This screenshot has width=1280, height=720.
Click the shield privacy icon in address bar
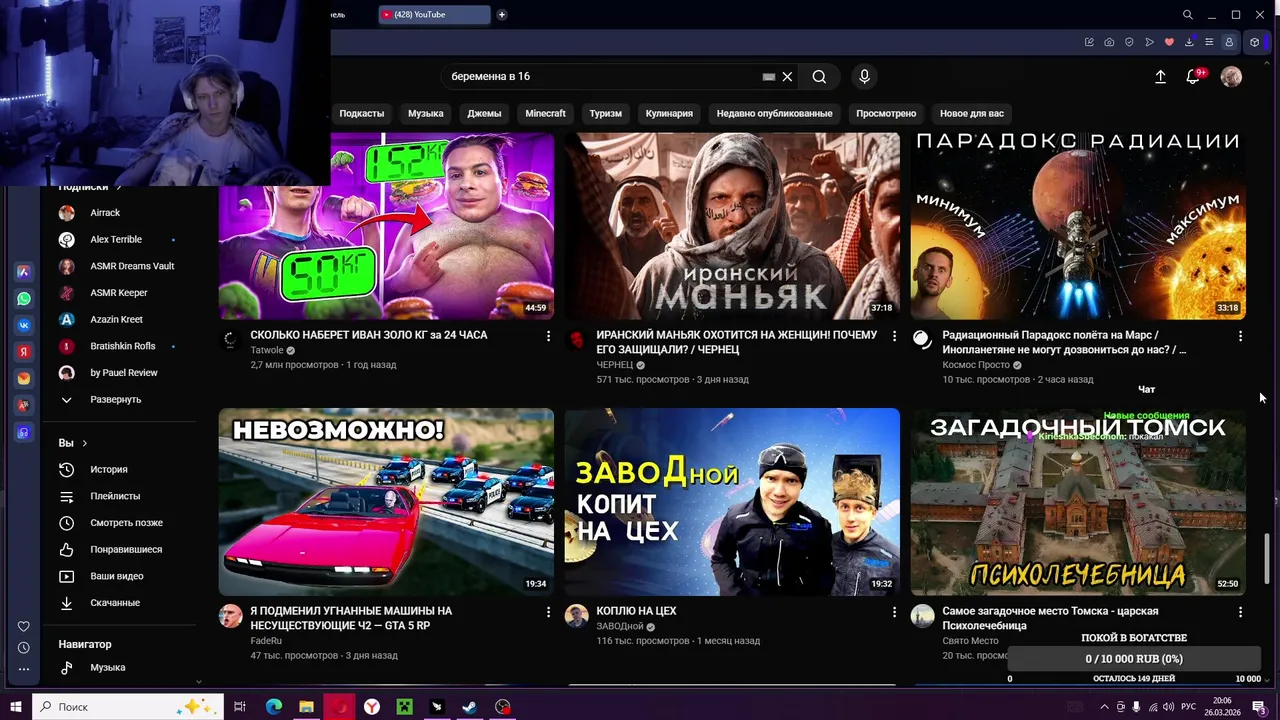click(1129, 42)
